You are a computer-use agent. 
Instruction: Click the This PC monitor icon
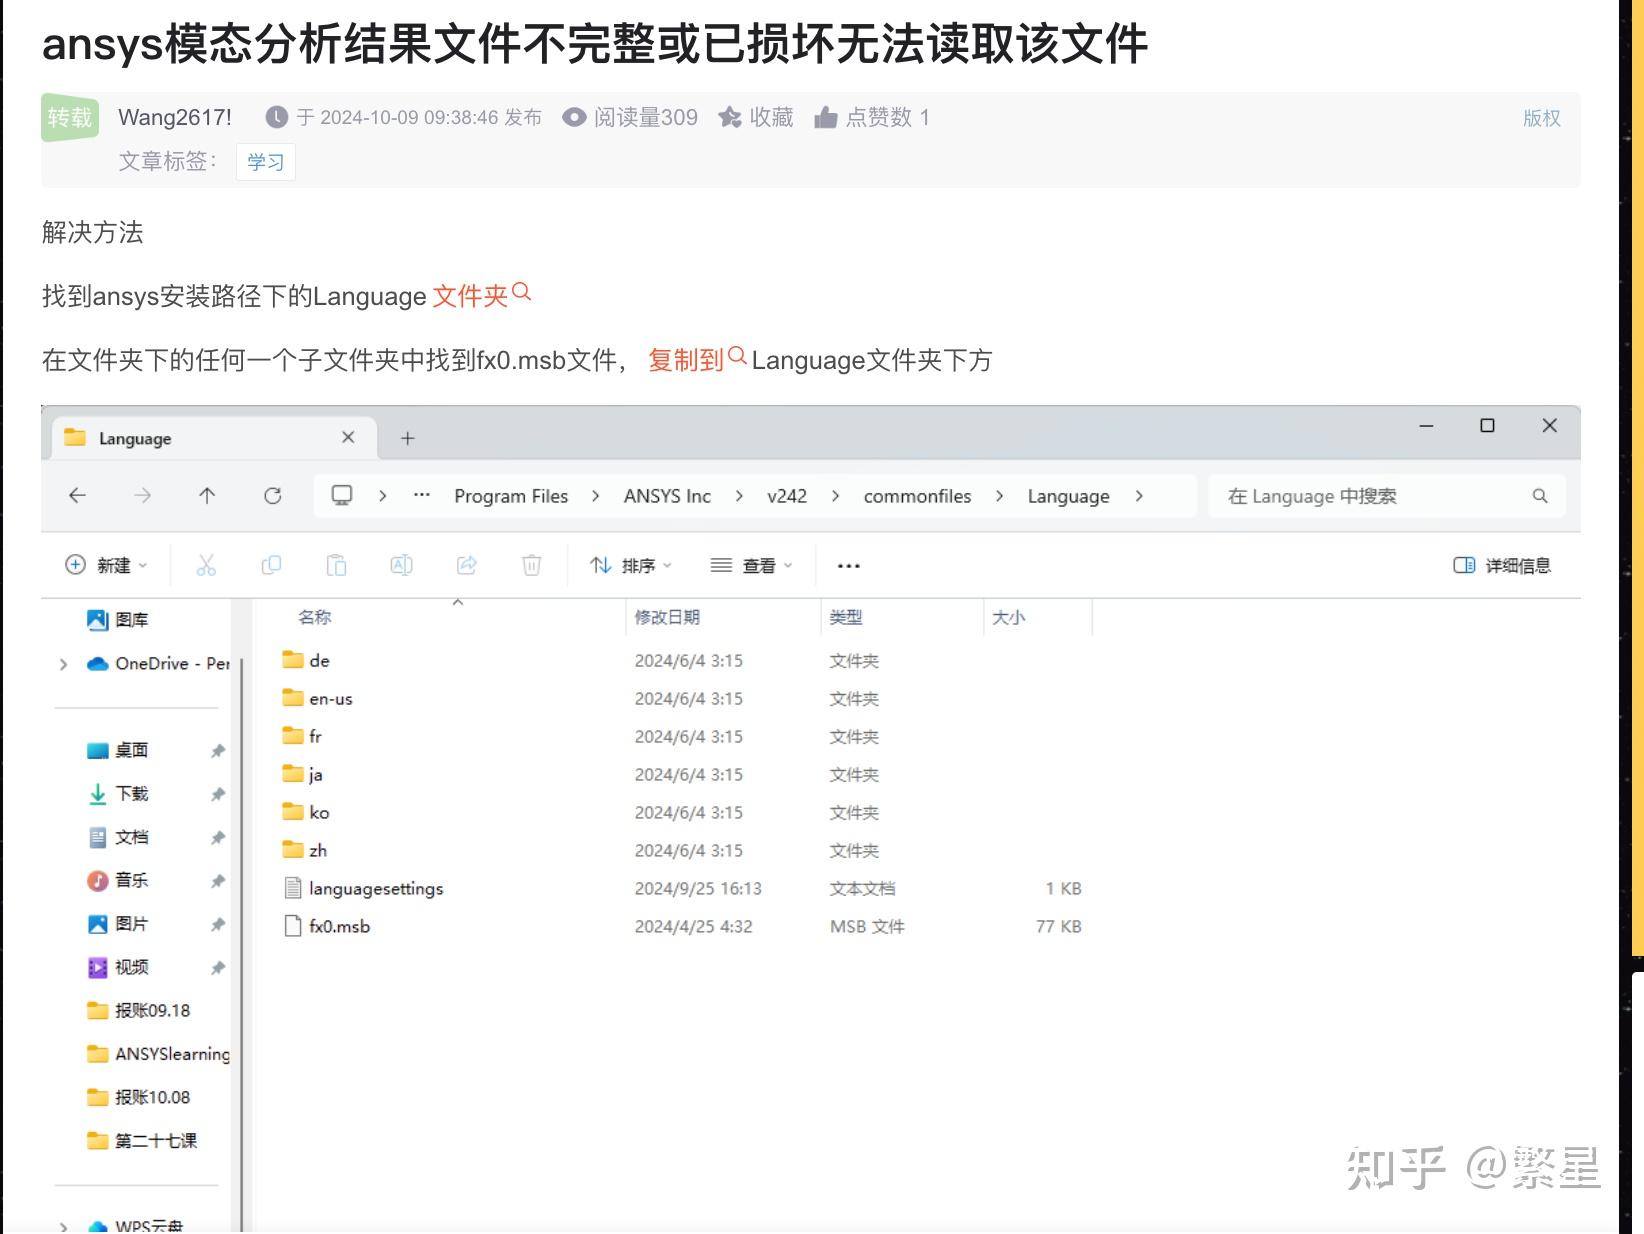coord(342,495)
